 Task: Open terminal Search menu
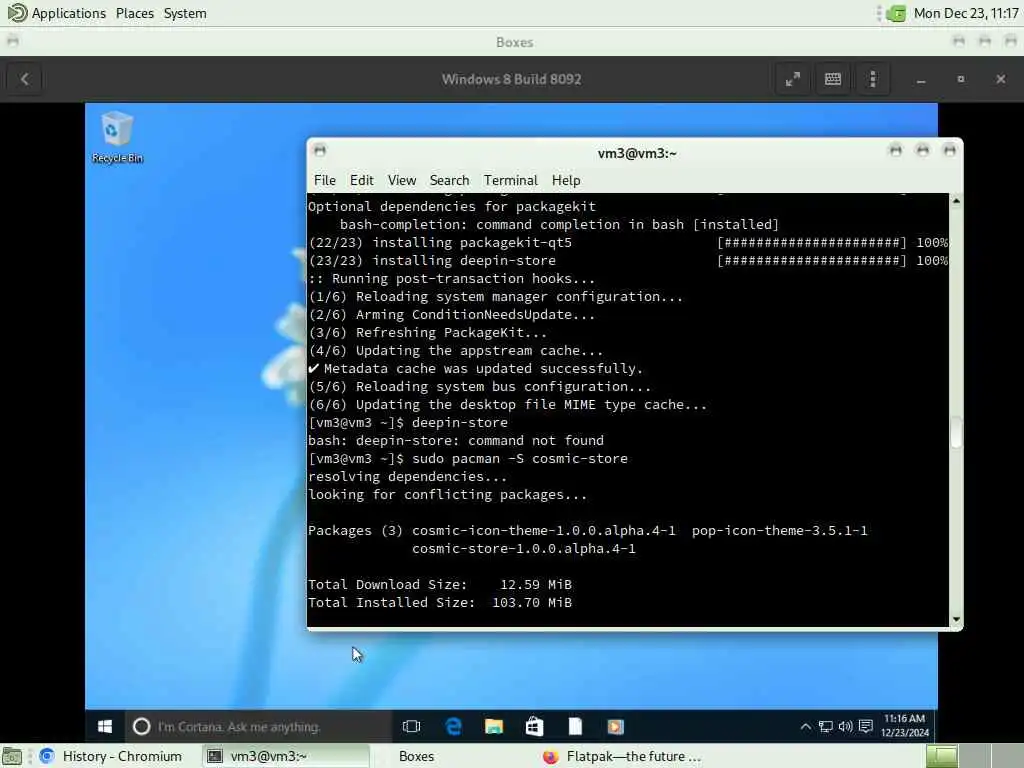(x=449, y=180)
